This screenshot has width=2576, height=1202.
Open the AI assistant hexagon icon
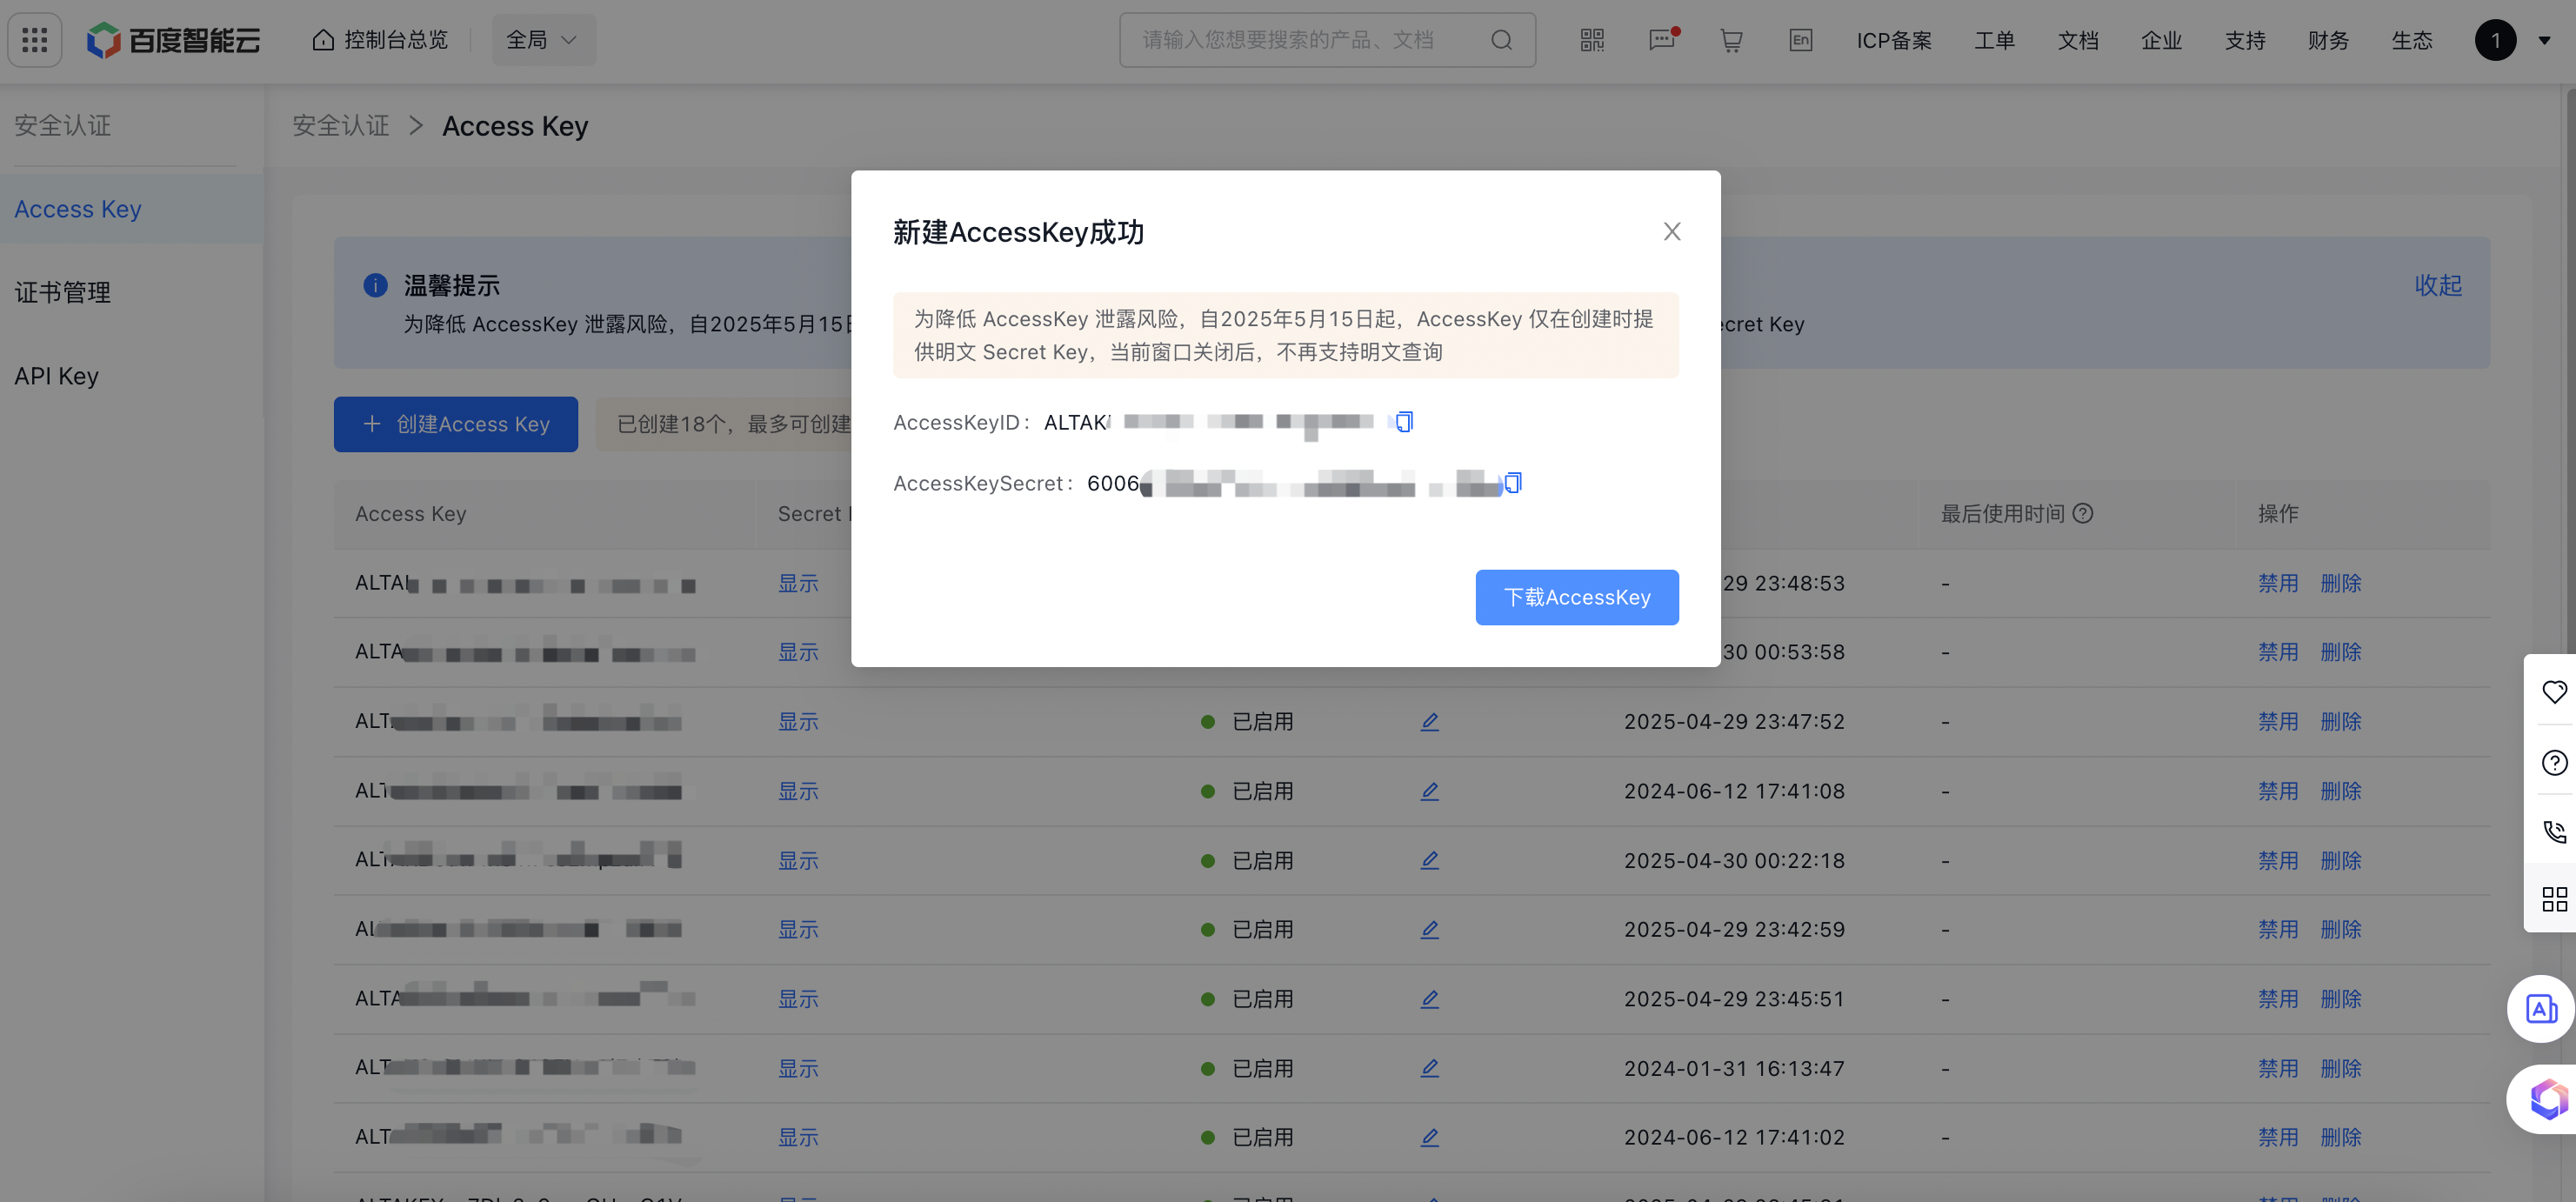point(2545,1100)
